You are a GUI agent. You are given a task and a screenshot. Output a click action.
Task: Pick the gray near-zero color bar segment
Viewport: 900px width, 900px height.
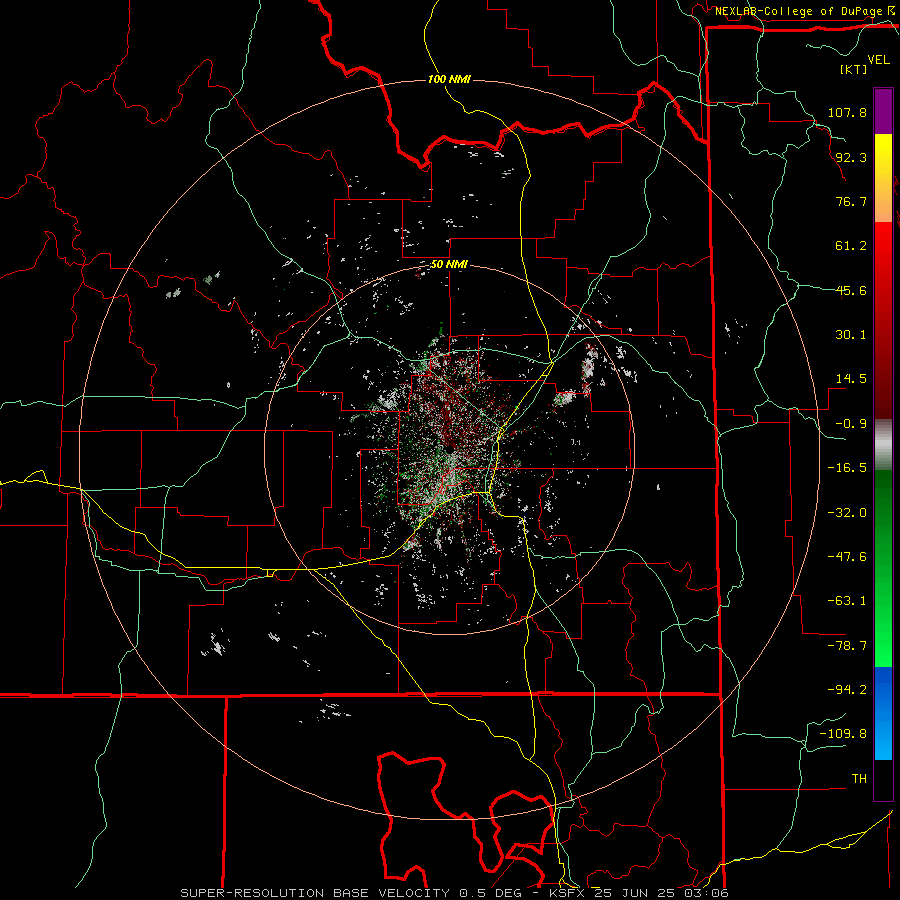[x=883, y=445]
